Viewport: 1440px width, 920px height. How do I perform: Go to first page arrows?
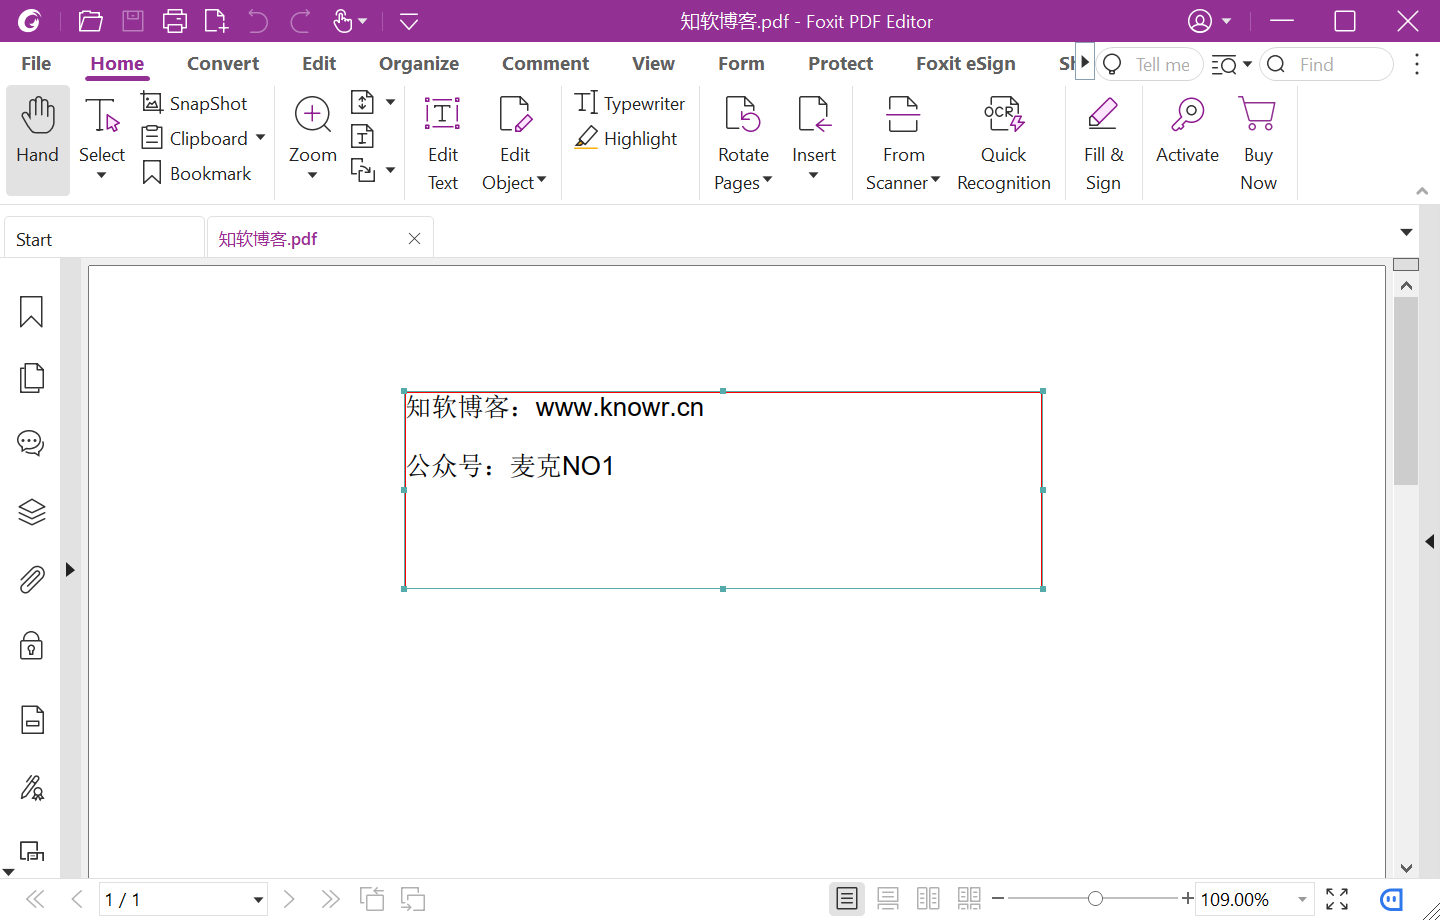pyautogui.click(x=35, y=899)
